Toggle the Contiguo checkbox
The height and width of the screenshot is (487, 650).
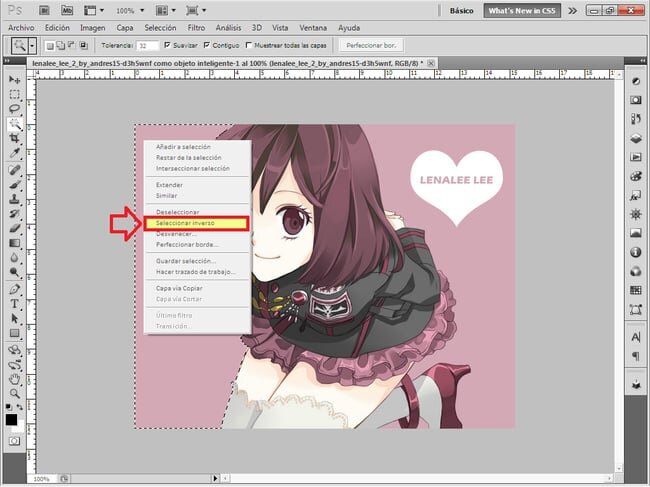coord(207,45)
